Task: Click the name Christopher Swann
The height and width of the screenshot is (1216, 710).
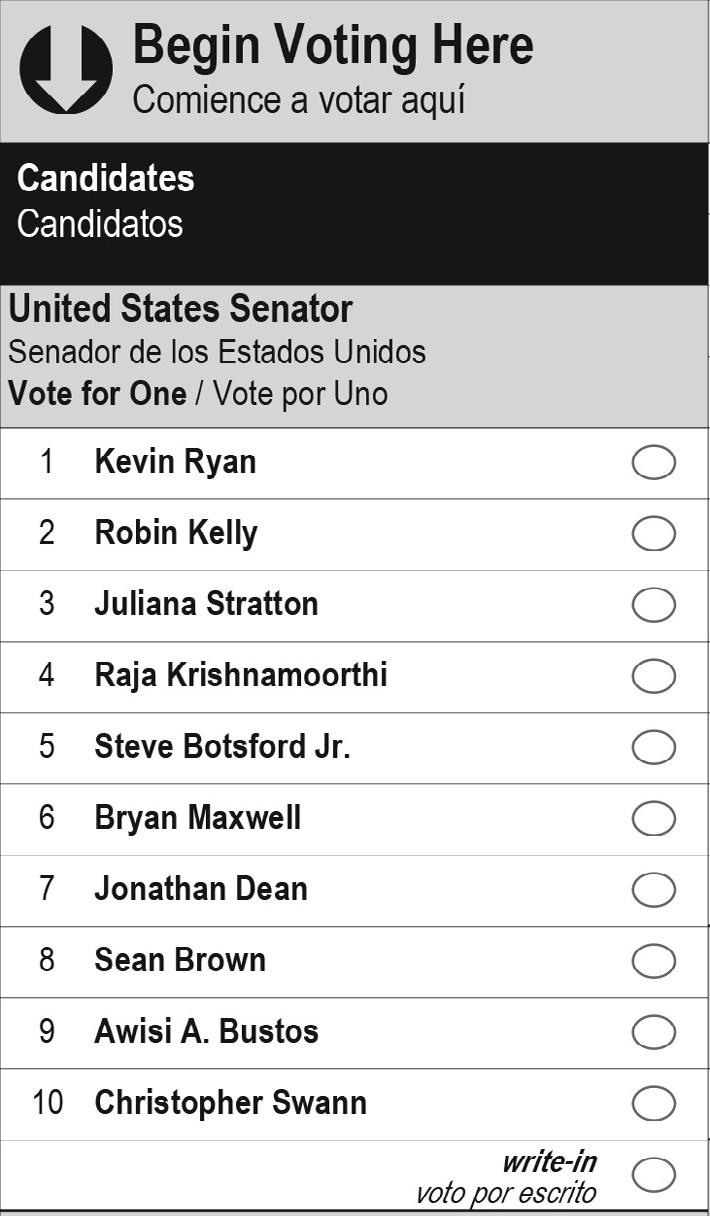Action: (230, 1103)
